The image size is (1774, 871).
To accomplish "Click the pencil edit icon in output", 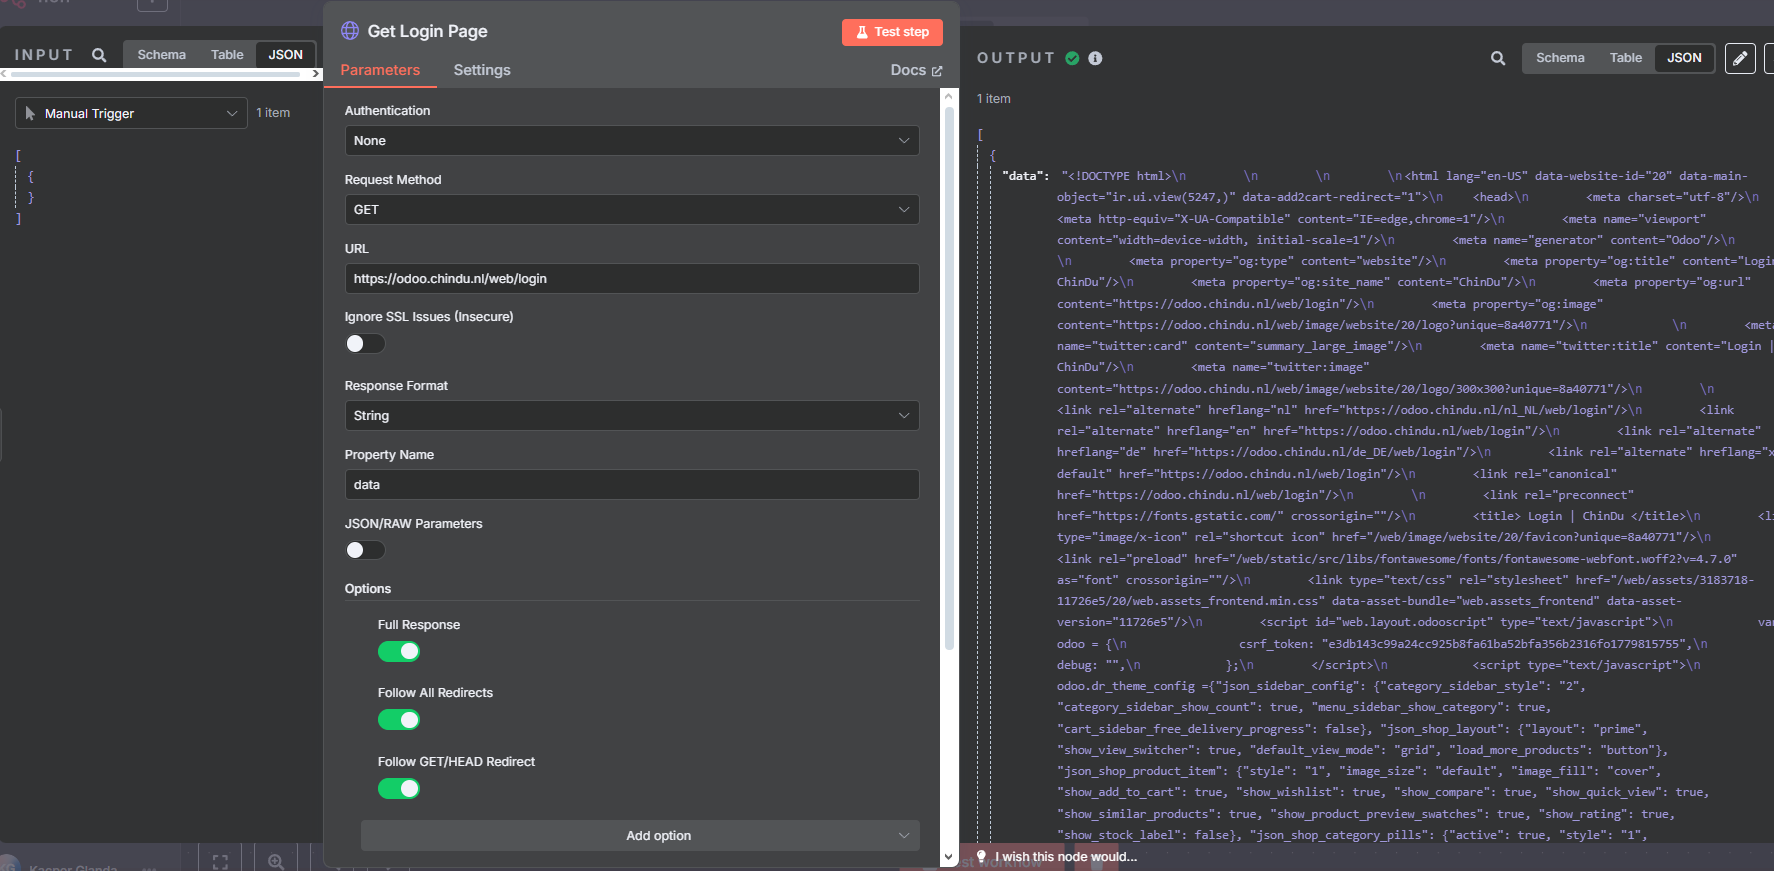I will tap(1739, 58).
